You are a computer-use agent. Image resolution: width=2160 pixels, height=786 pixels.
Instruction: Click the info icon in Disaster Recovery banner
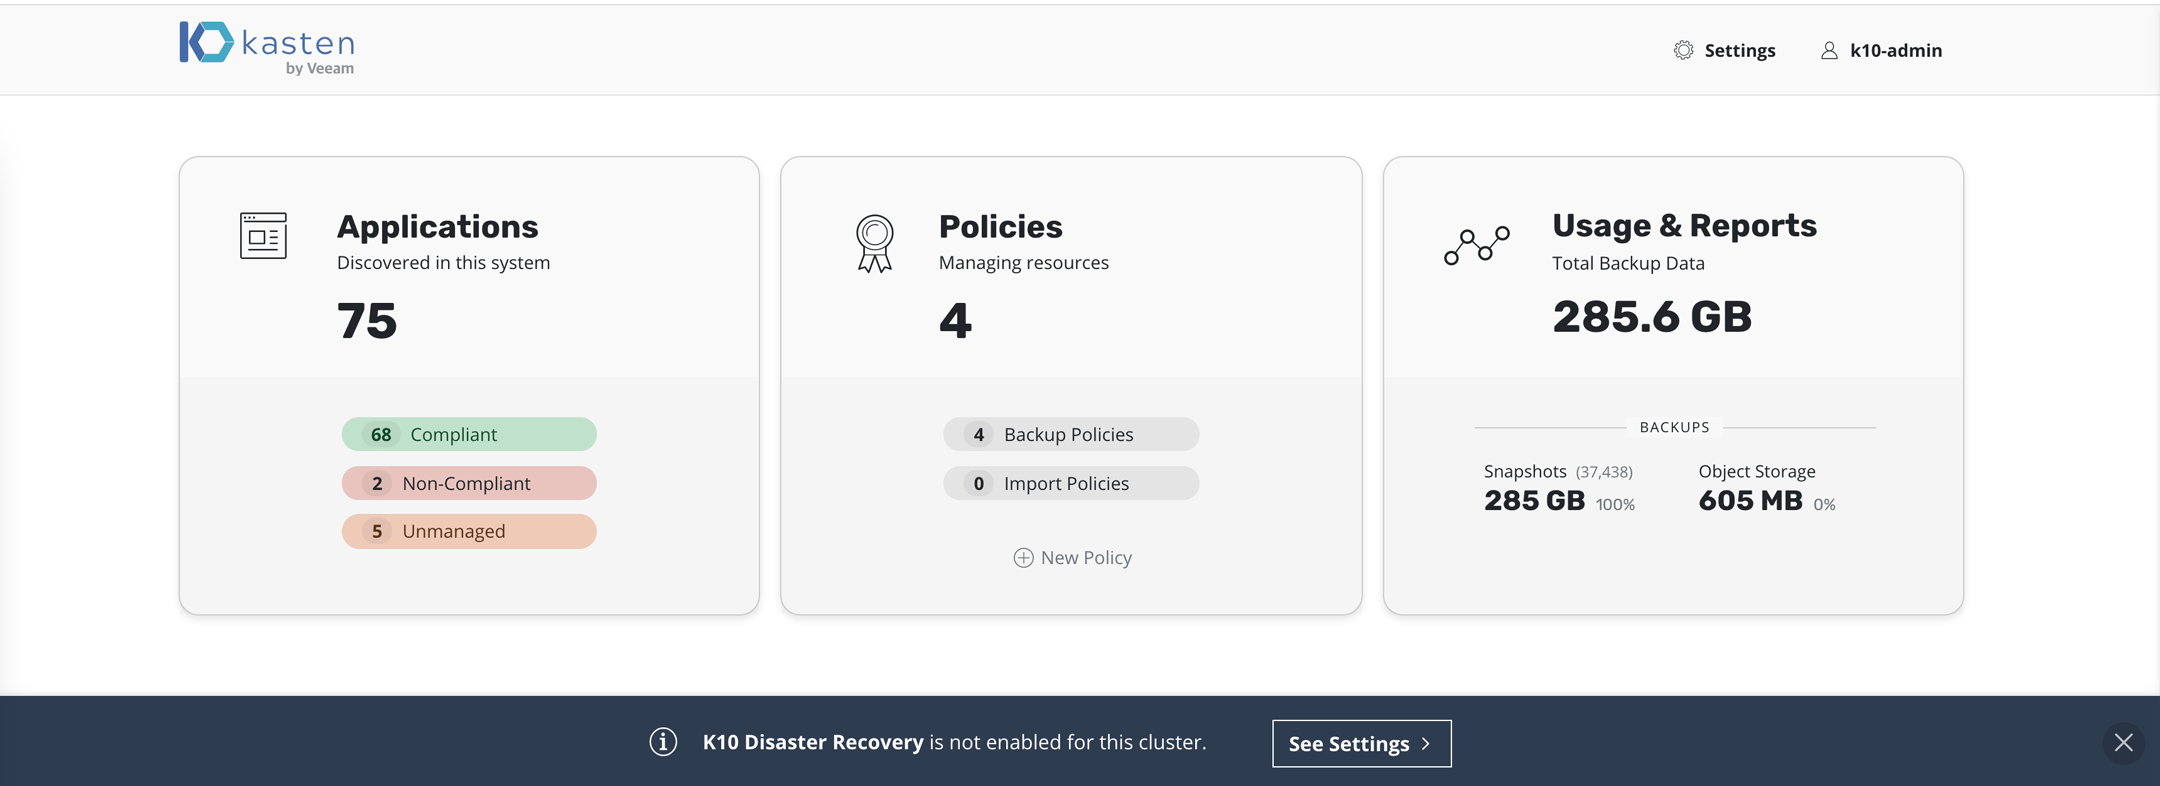(x=663, y=742)
